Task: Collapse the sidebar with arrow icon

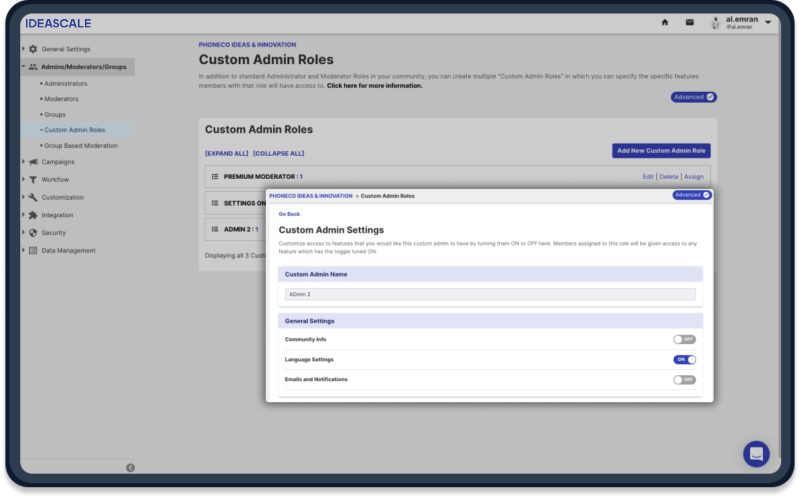Action: click(131, 468)
